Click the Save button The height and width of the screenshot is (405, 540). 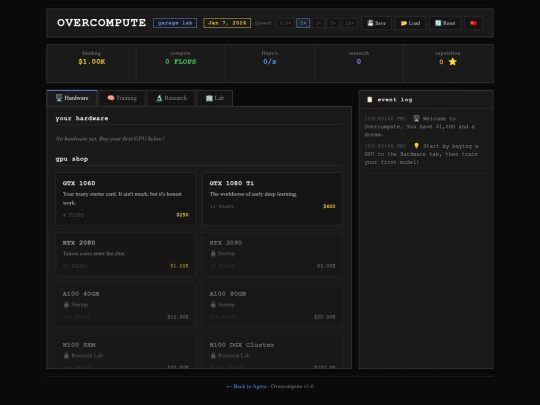point(376,23)
